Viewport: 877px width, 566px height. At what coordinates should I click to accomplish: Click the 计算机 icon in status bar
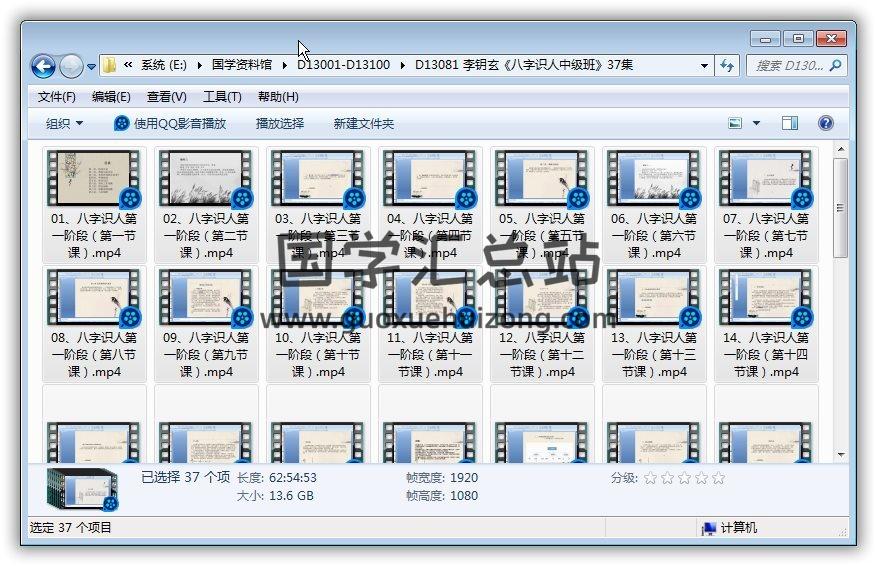(x=709, y=528)
